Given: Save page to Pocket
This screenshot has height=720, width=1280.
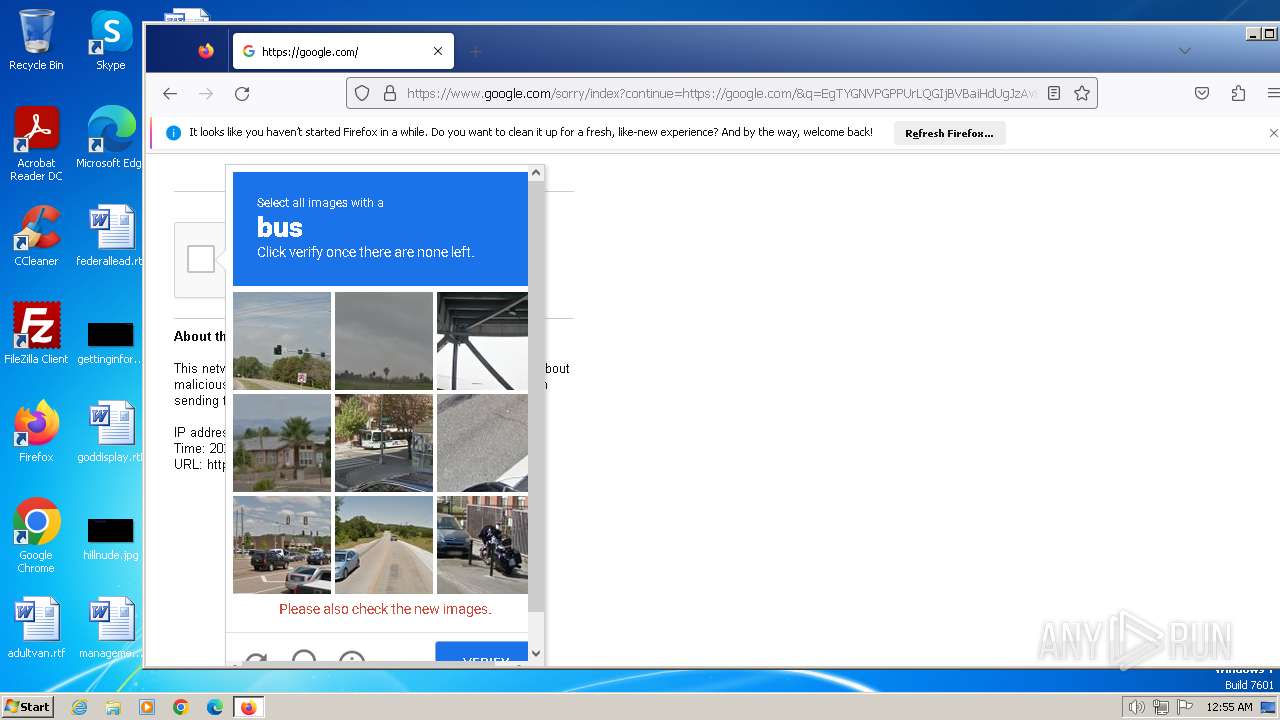Looking at the screenshot, I should click(x=1202, y=93).
